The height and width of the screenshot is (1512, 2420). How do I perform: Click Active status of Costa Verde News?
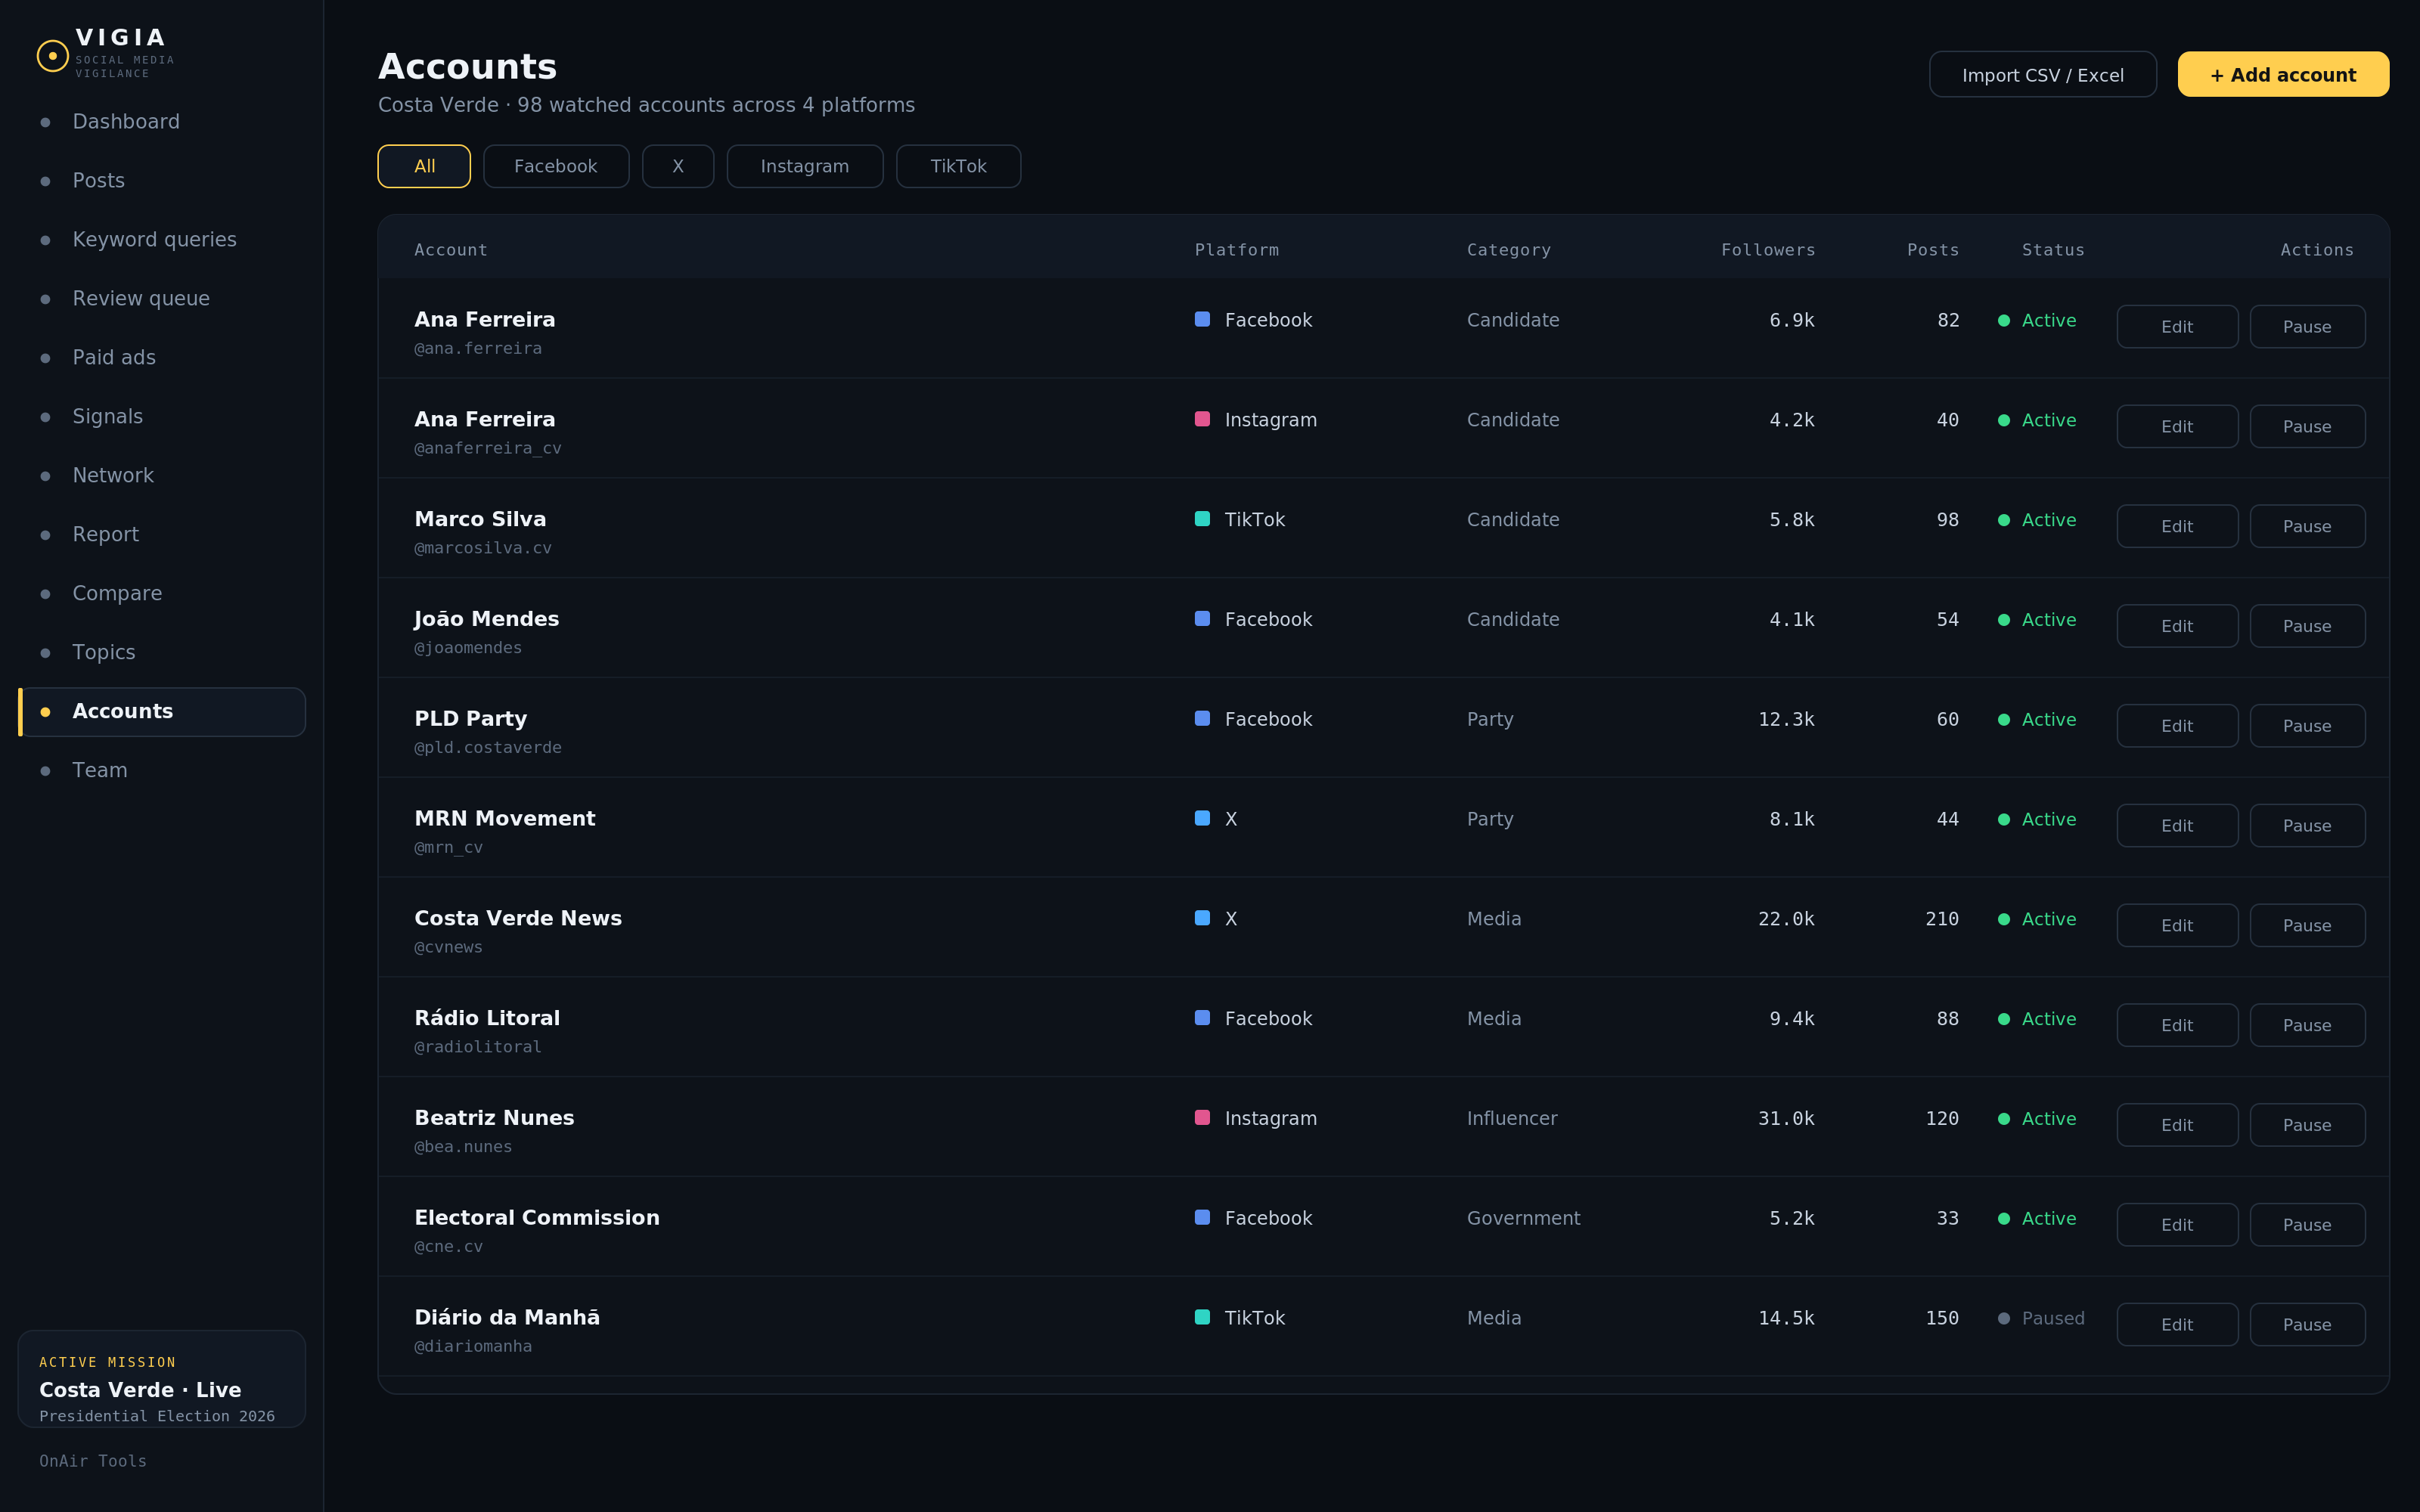coord(2037,919)
